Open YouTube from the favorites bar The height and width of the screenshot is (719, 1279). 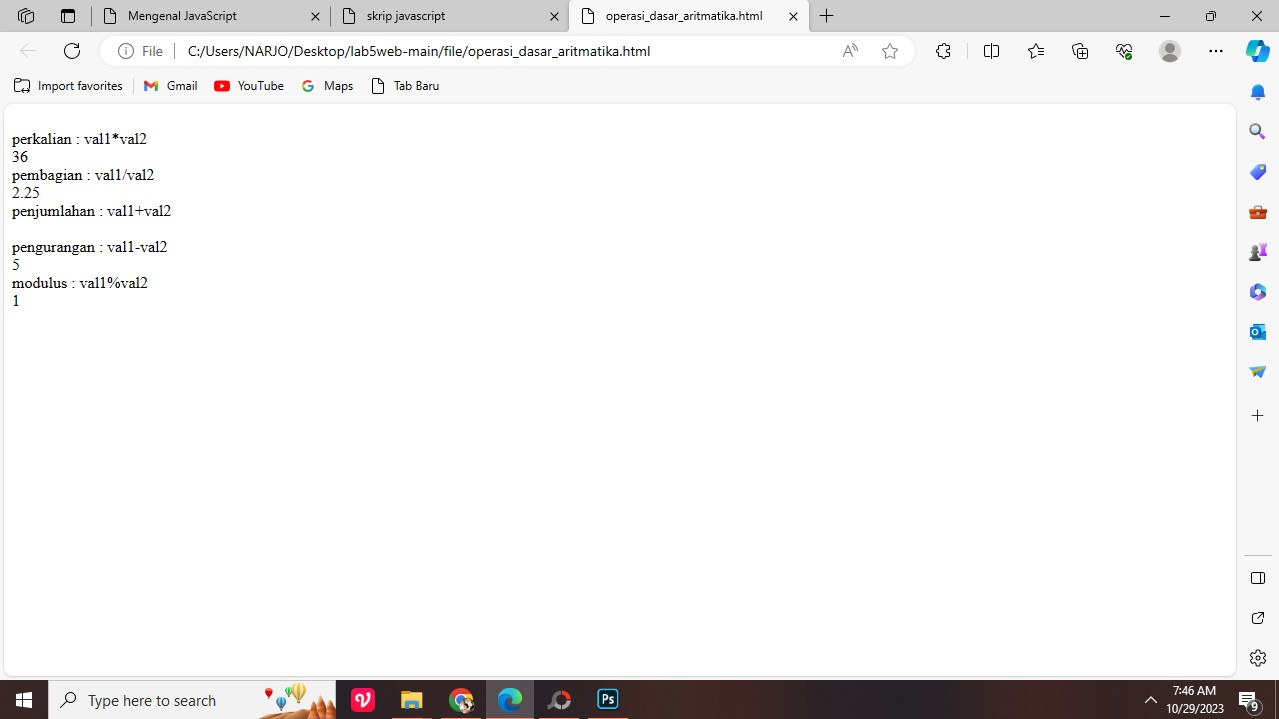click(x=248, y=86)
